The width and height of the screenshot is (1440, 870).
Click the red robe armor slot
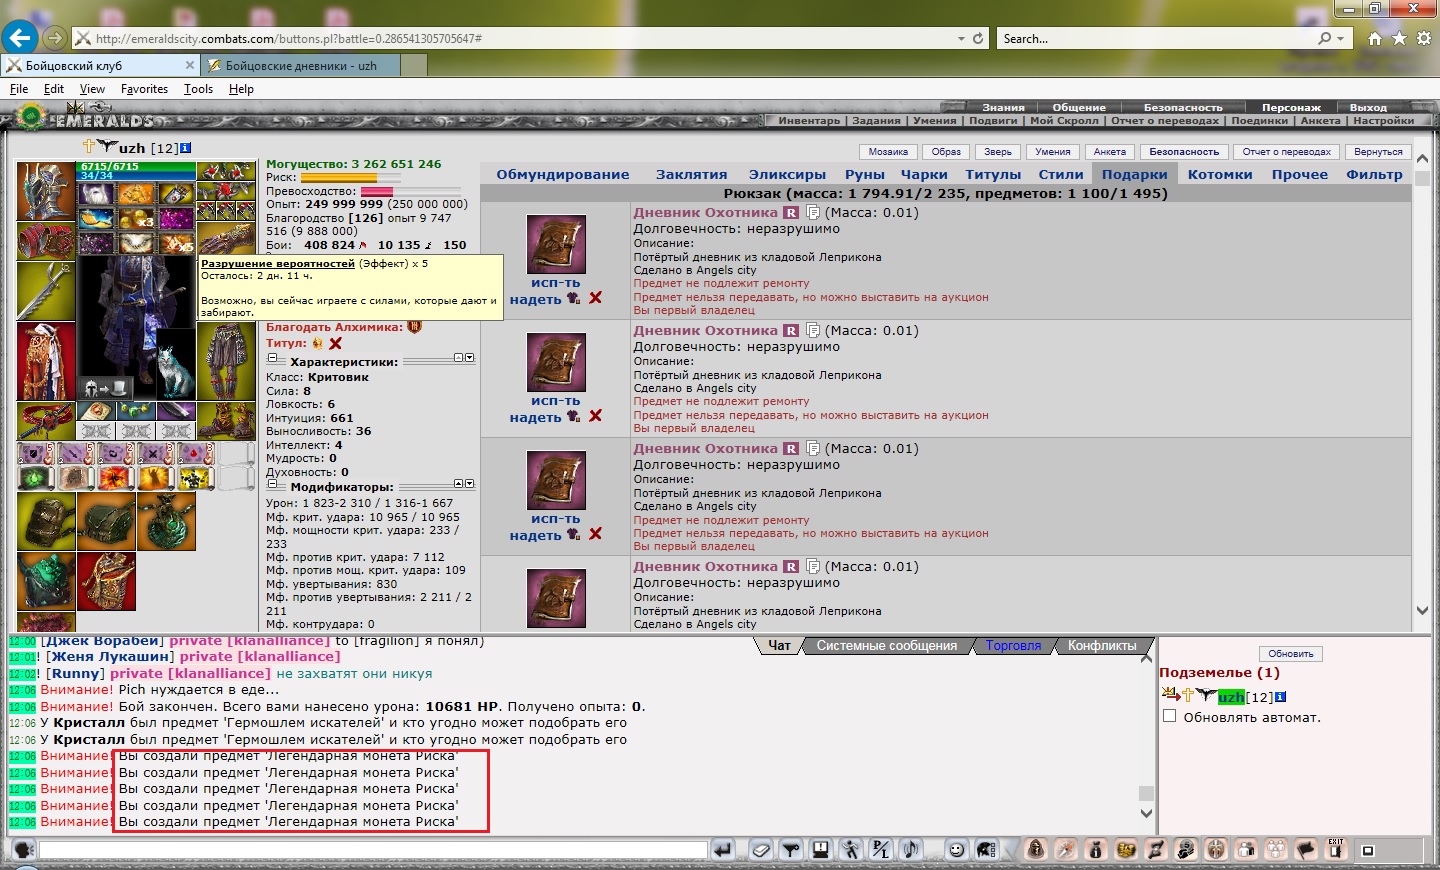coord(46,361)
